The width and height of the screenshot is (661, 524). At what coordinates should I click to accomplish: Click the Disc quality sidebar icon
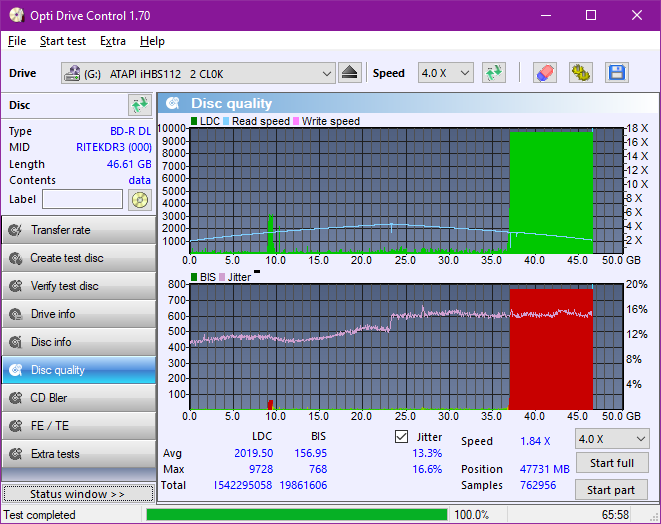click(16, 370)
